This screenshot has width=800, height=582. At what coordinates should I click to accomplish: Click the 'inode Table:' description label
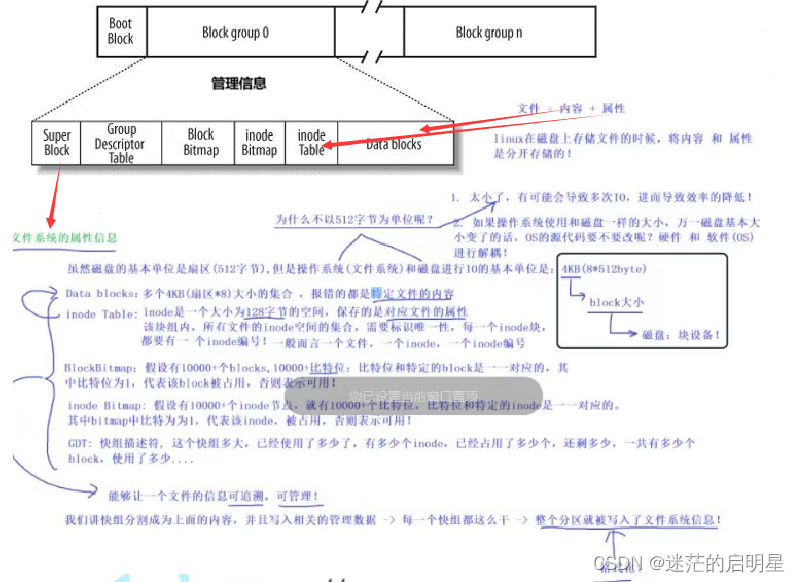pos(101,314)
